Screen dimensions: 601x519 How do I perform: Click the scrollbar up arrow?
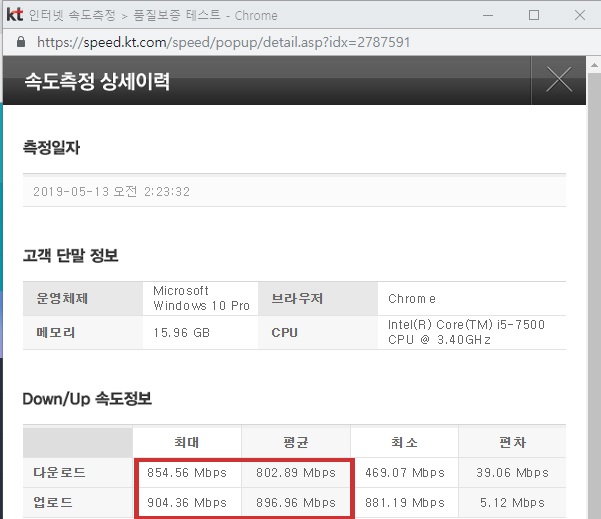tap(594, 65)
